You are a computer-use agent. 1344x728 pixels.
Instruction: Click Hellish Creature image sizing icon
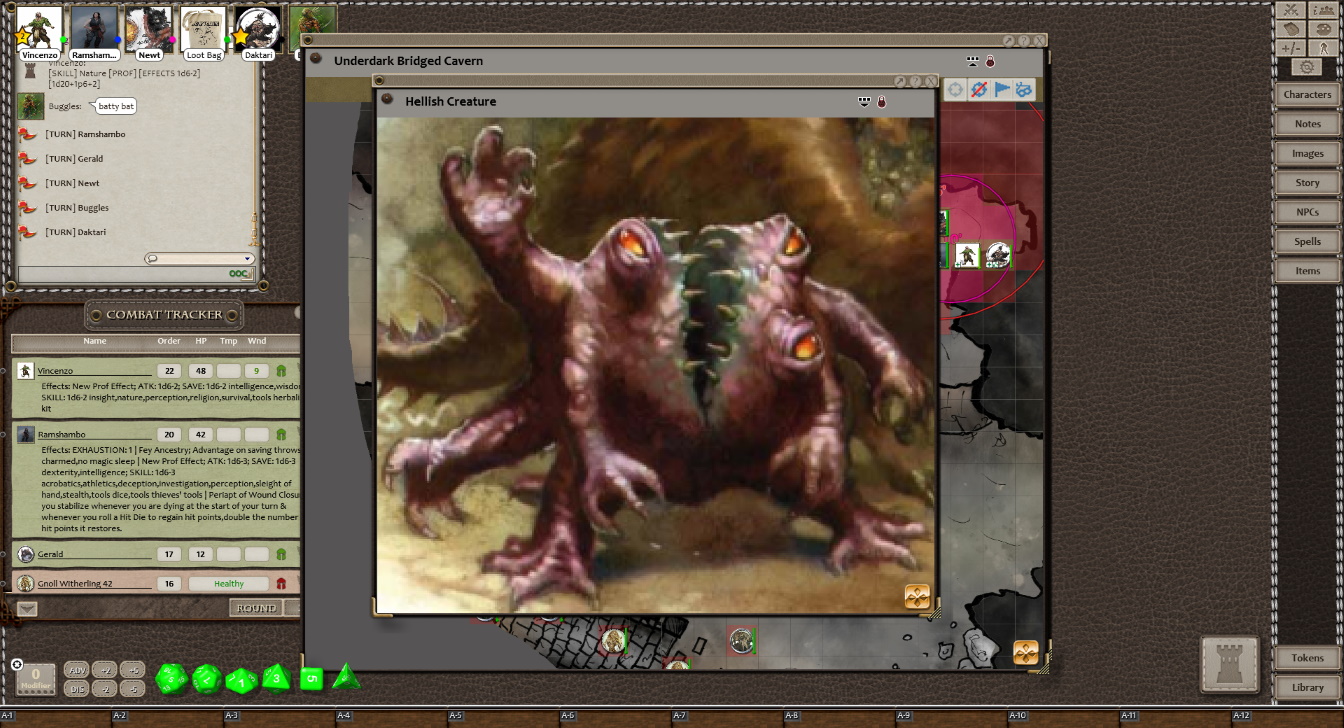(x=917, y=597)
